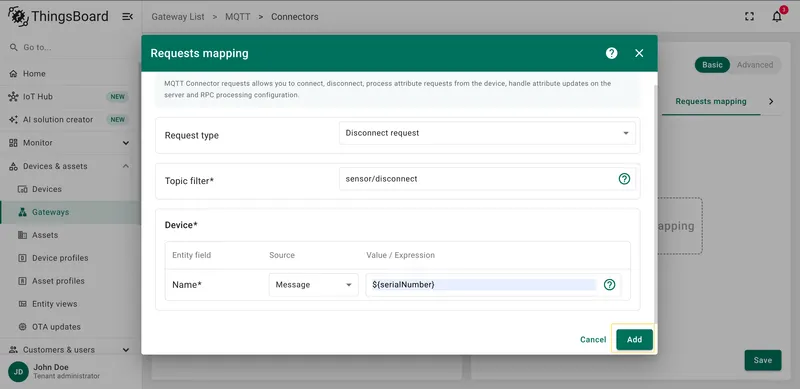Collapse the sidebar menu toggle icon
Image resolution: width=800 pixels, height=389 pixels.
[128, 17]
